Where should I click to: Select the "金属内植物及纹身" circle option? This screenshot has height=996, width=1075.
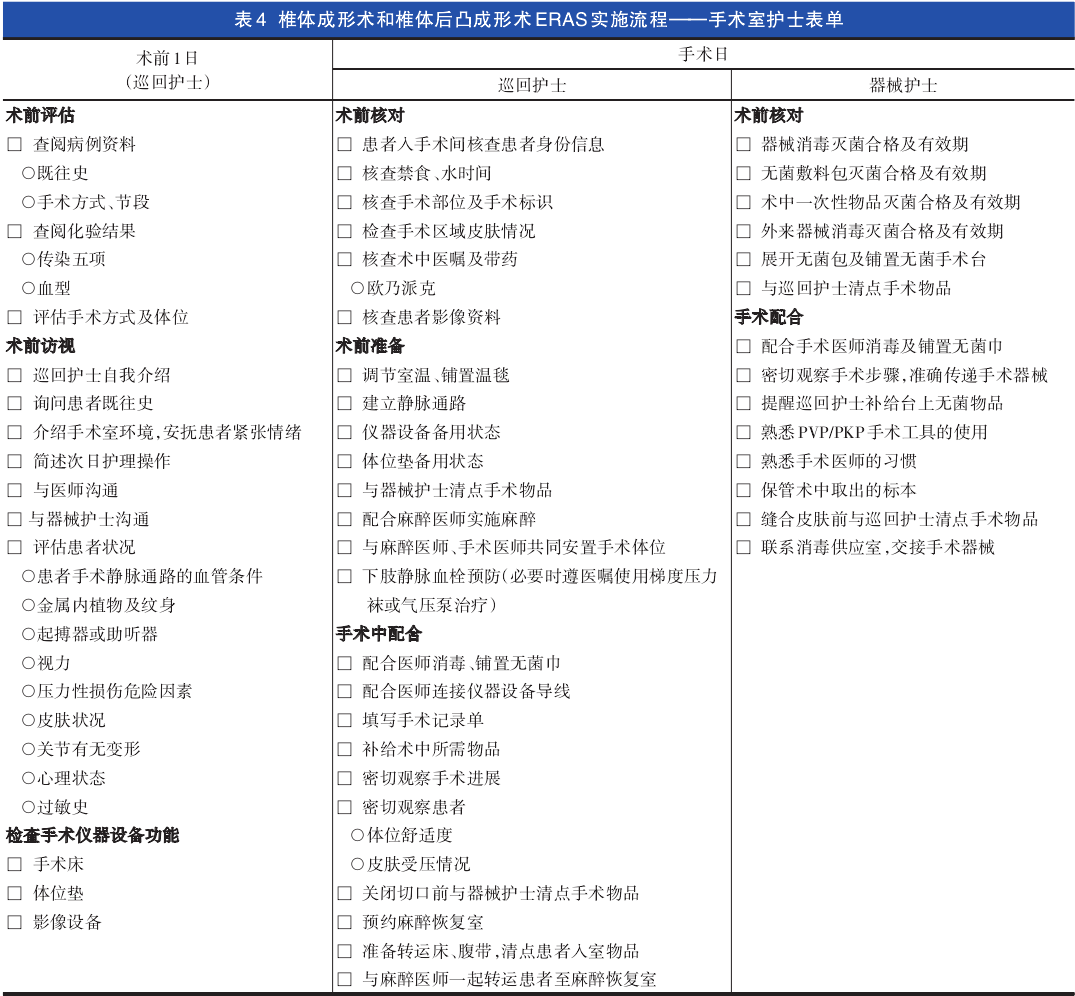point(28,605)
